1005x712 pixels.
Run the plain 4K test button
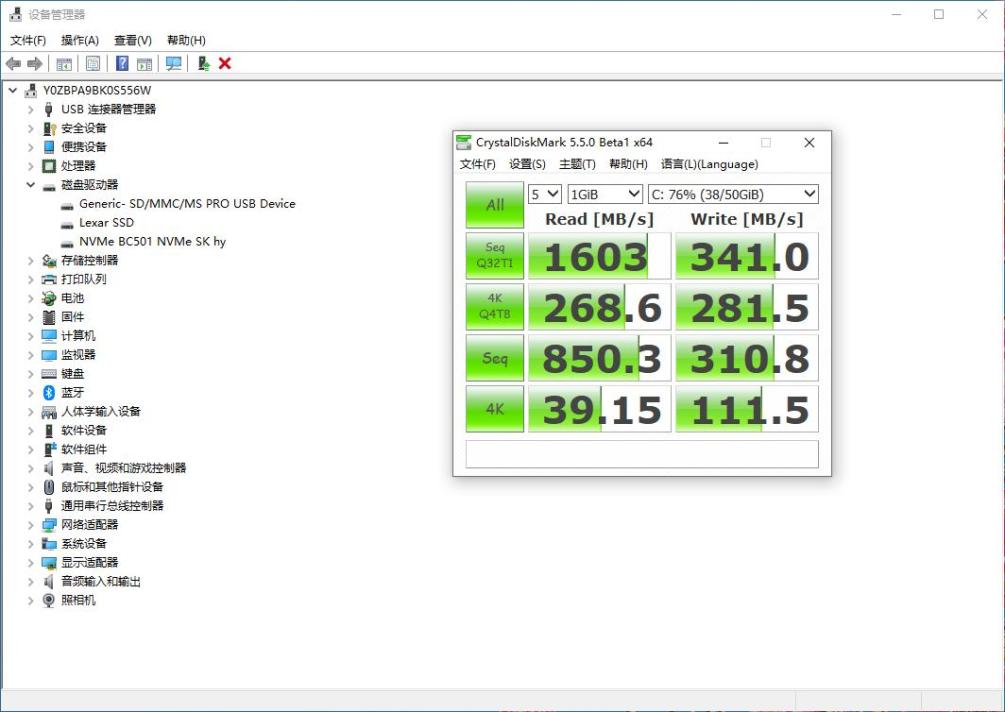(495, 409)
